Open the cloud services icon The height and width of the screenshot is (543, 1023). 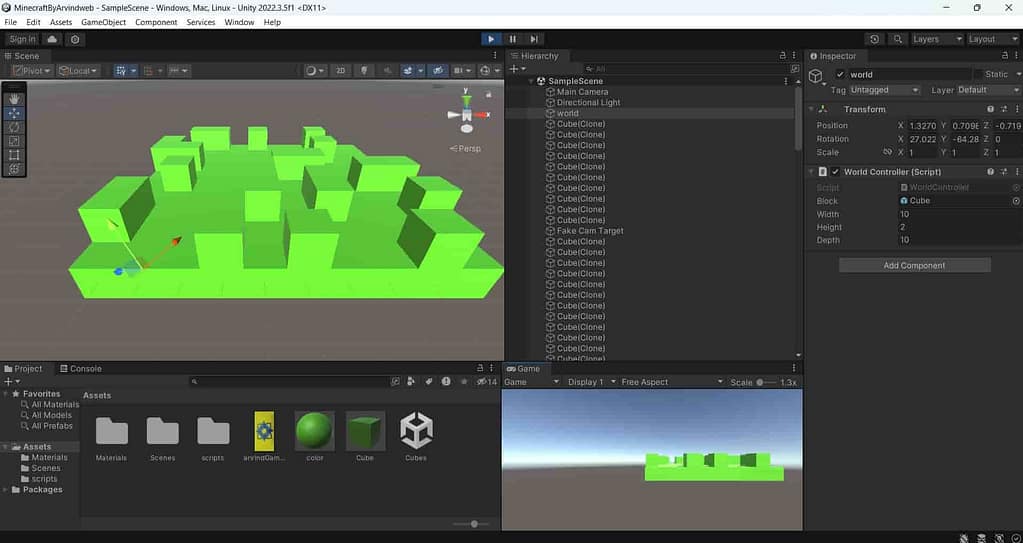(52, 39)
